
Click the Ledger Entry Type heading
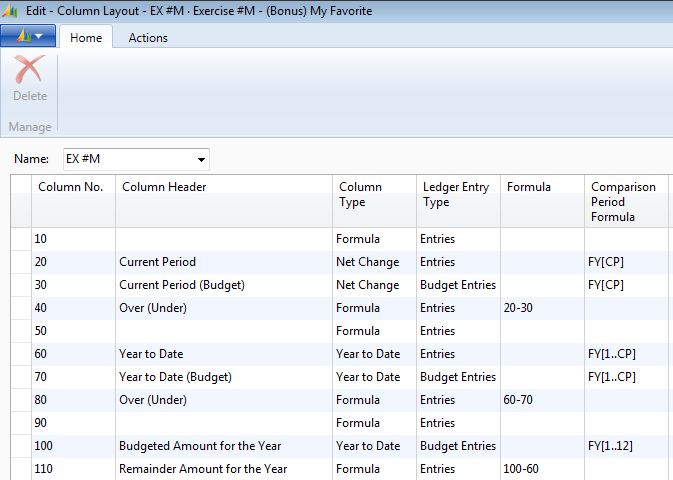click(457, 195)
